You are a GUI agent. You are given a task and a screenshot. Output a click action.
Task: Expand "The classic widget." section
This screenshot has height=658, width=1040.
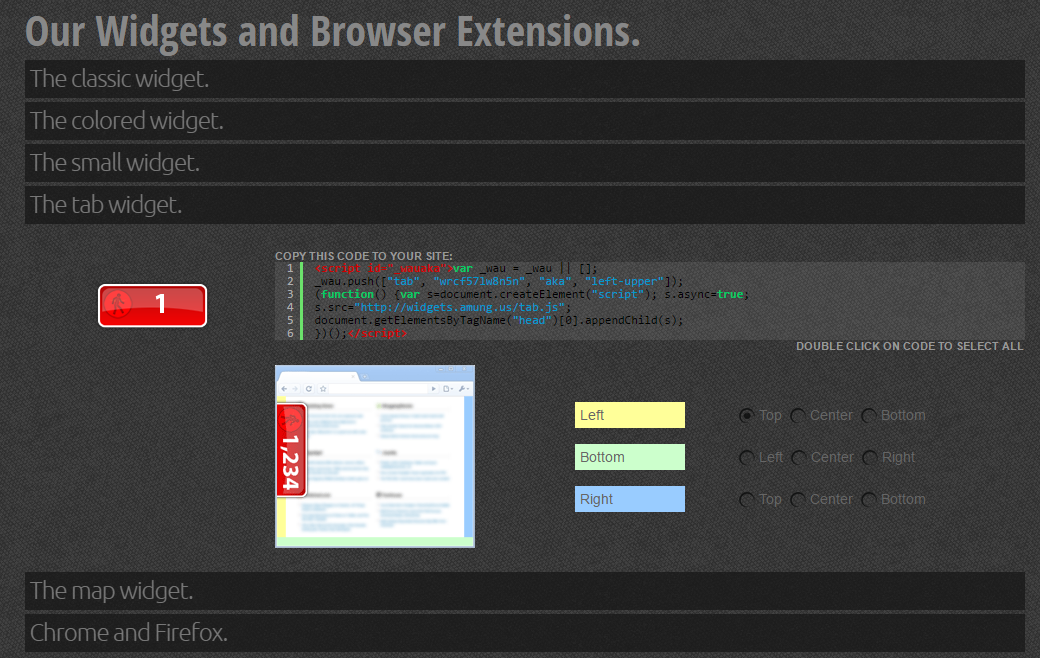525,79
